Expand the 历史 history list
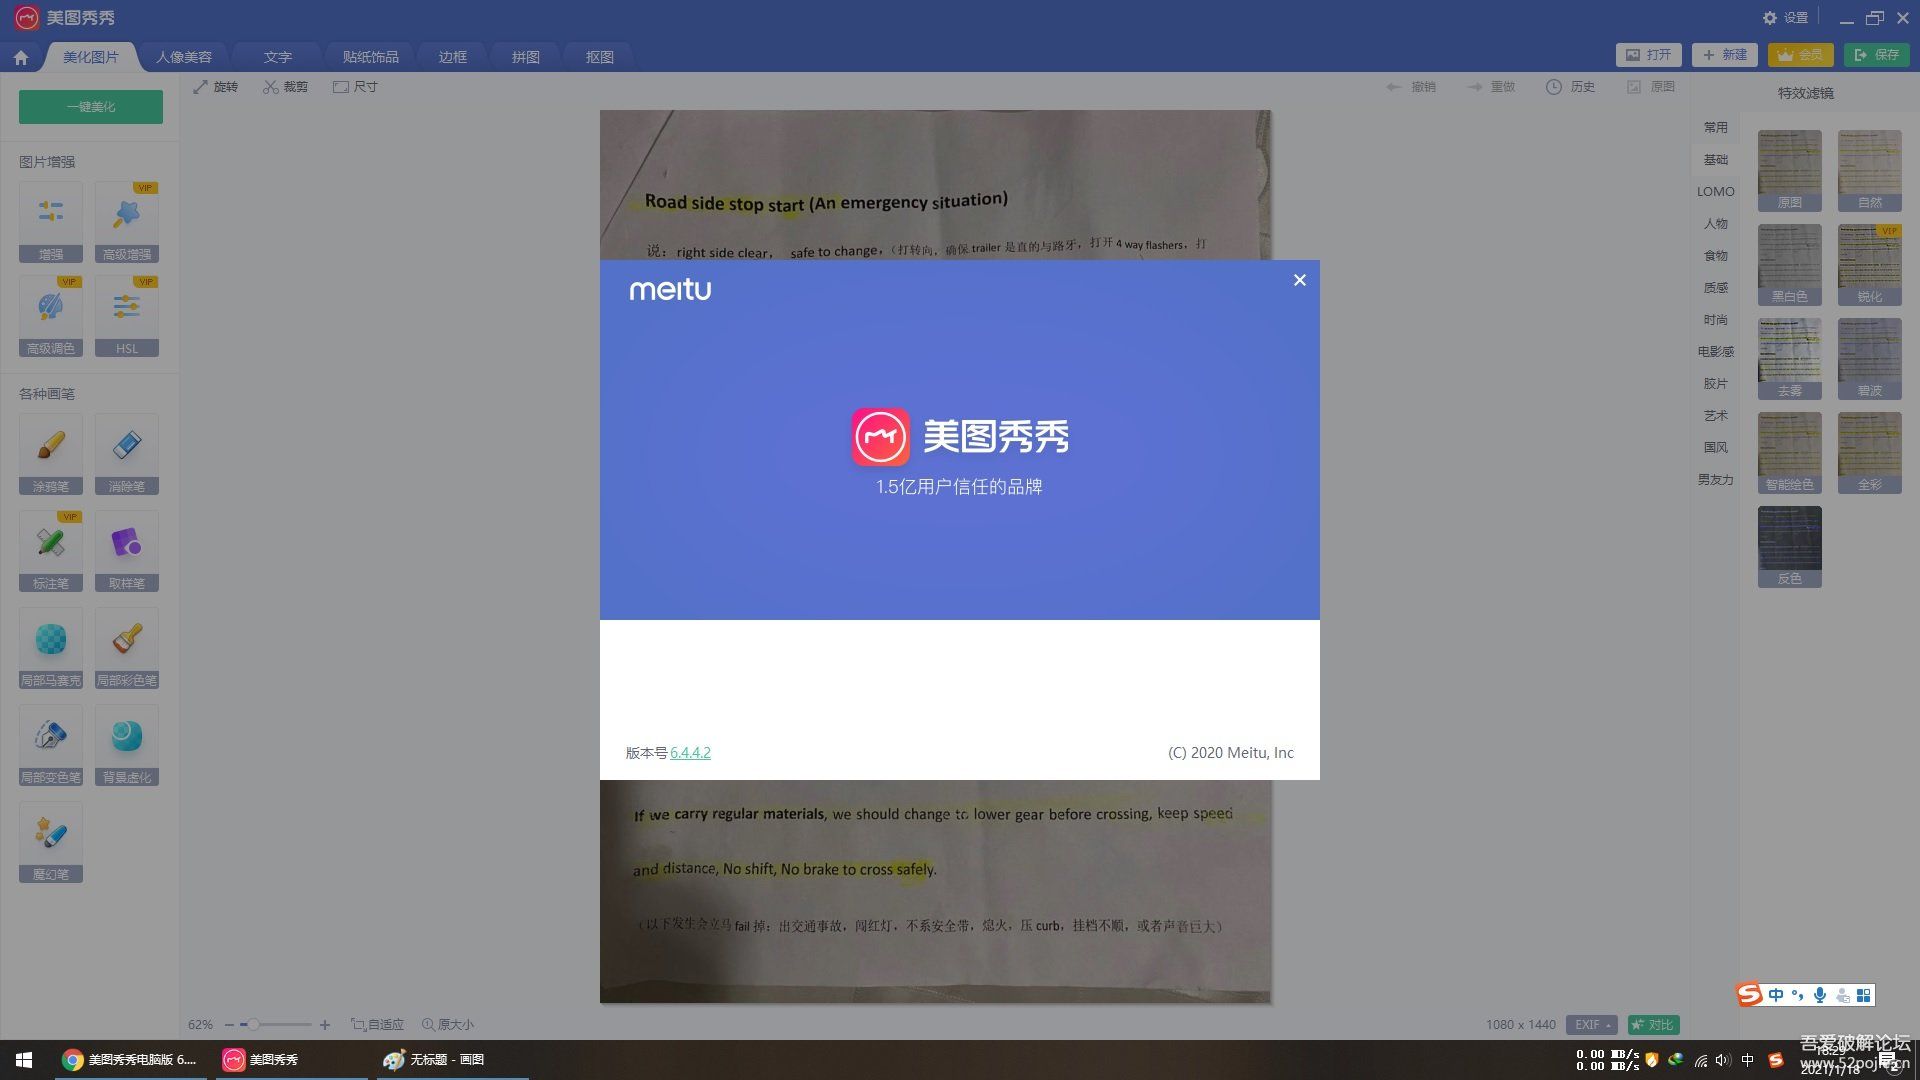The image size is (1920, 1080). (1570, 87)
